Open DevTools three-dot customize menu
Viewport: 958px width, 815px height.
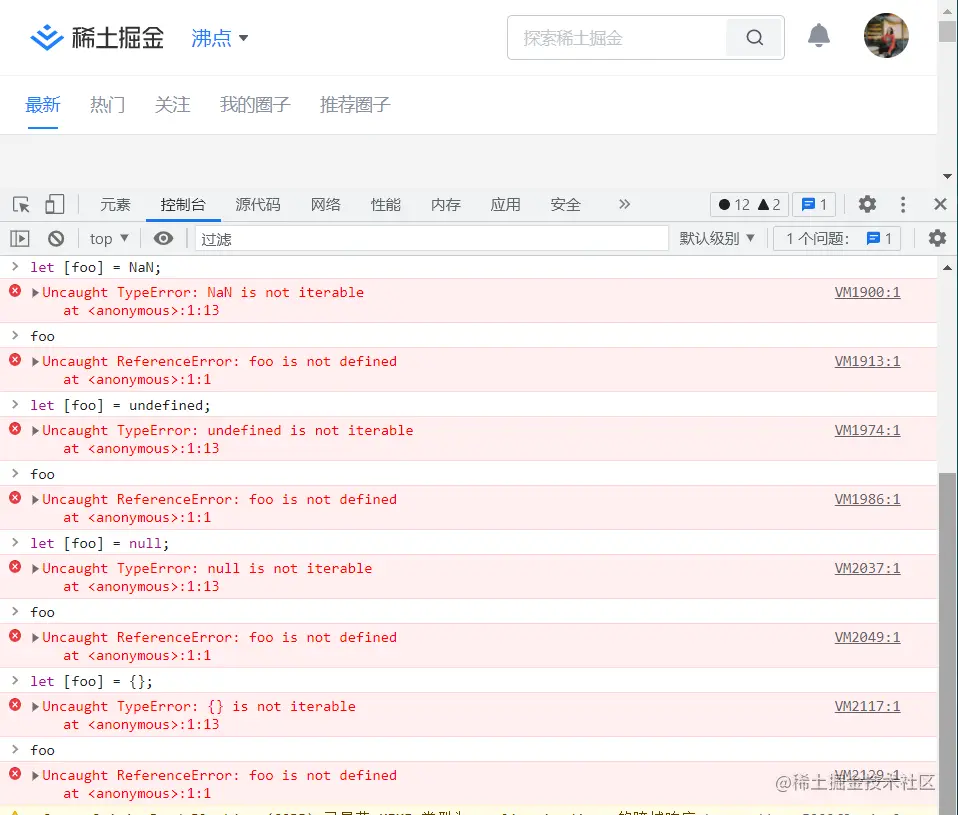point(903,204)
